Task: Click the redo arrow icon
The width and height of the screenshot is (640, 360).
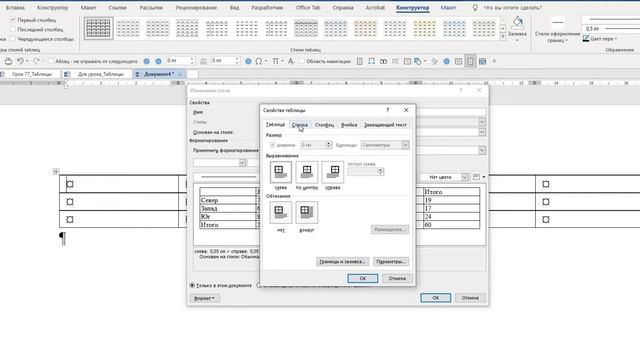Action: point(36,61)
